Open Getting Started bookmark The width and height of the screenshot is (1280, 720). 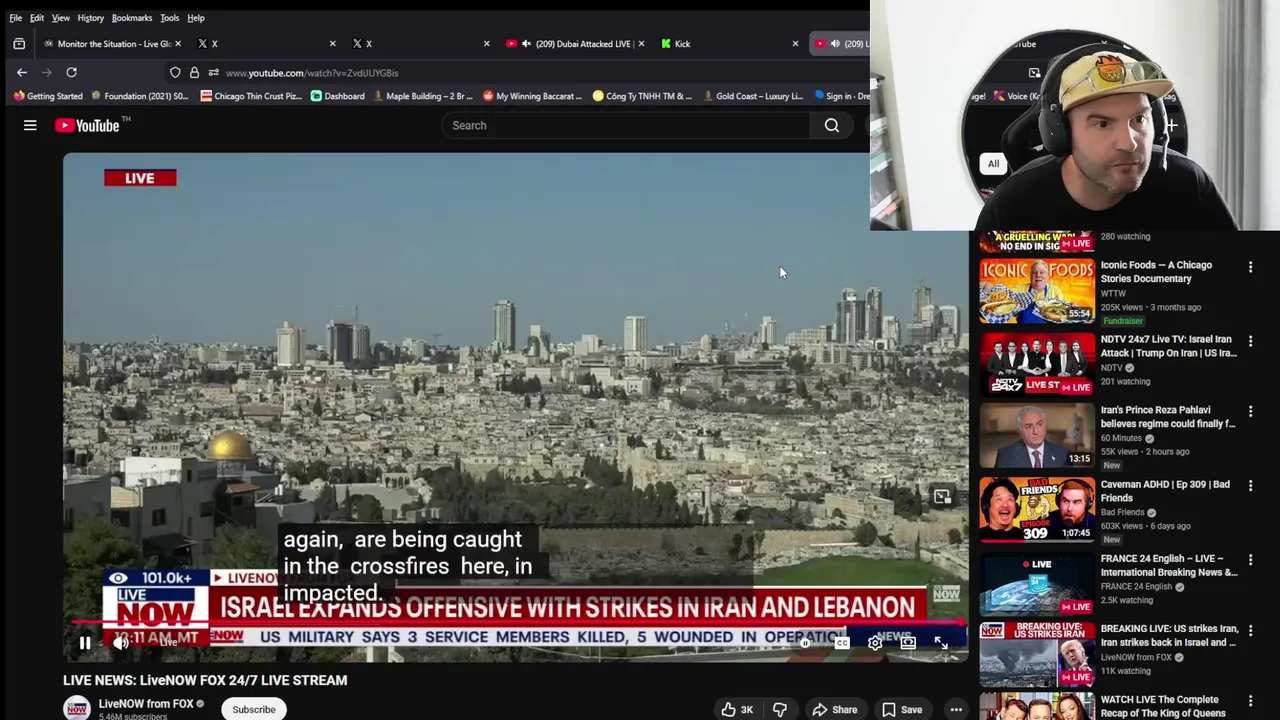pyautogui.click(x=48, y=96)
